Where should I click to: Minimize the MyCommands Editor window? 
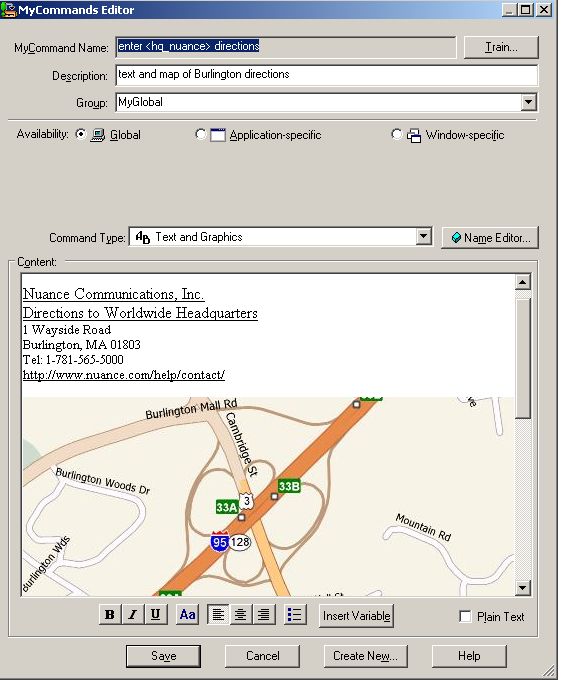tap(508, 10)
